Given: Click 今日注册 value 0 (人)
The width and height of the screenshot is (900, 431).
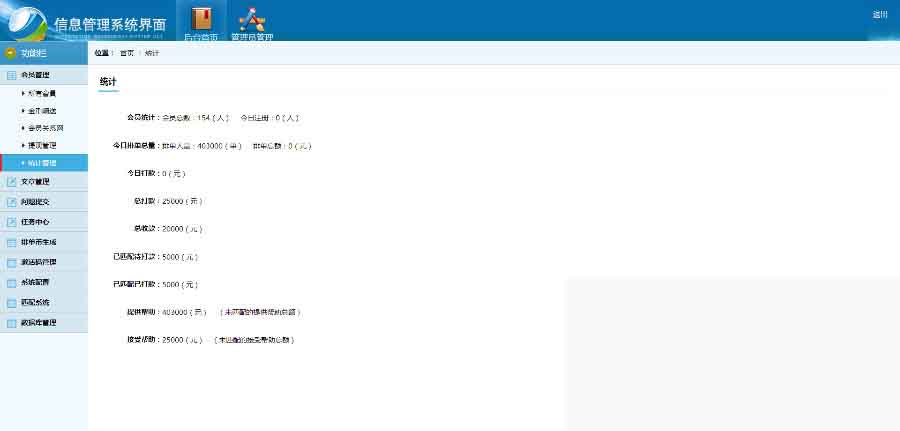Looking at the screenshot, I should 287,118.
